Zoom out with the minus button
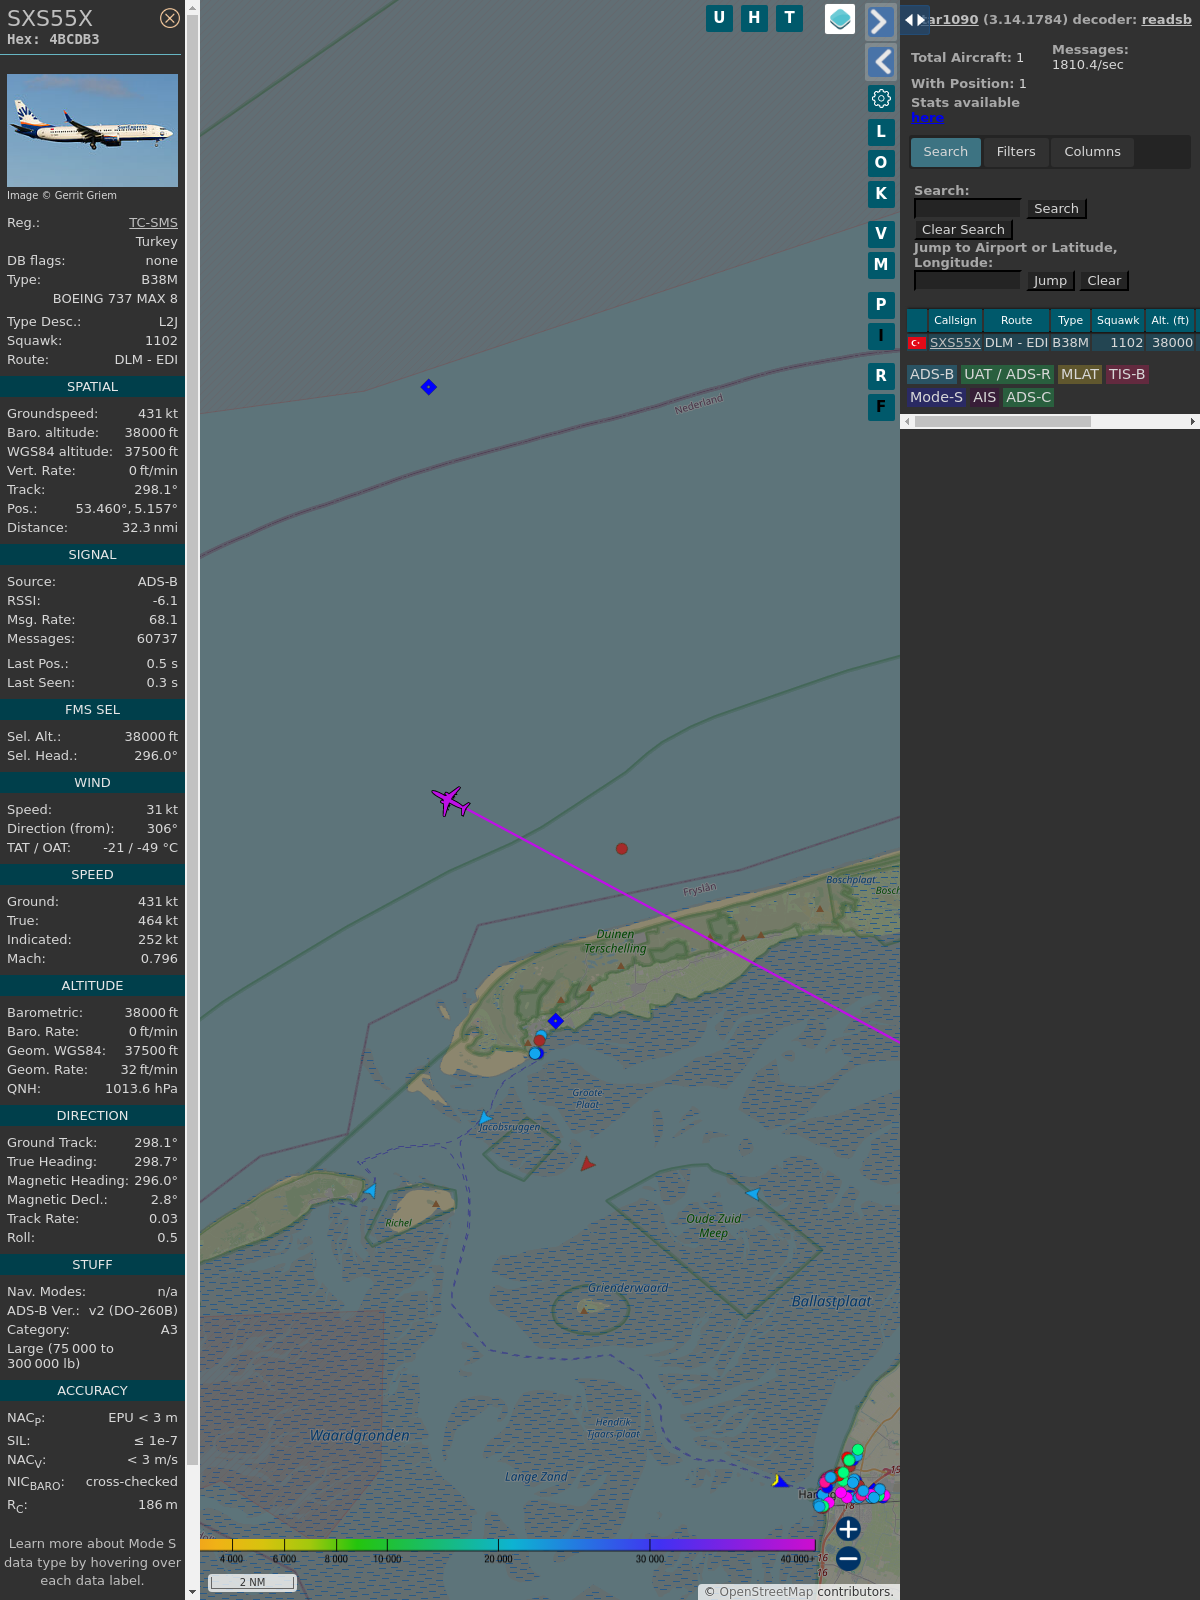1200x1600 pixels. pyautogui.click(x=848, y=1558)
